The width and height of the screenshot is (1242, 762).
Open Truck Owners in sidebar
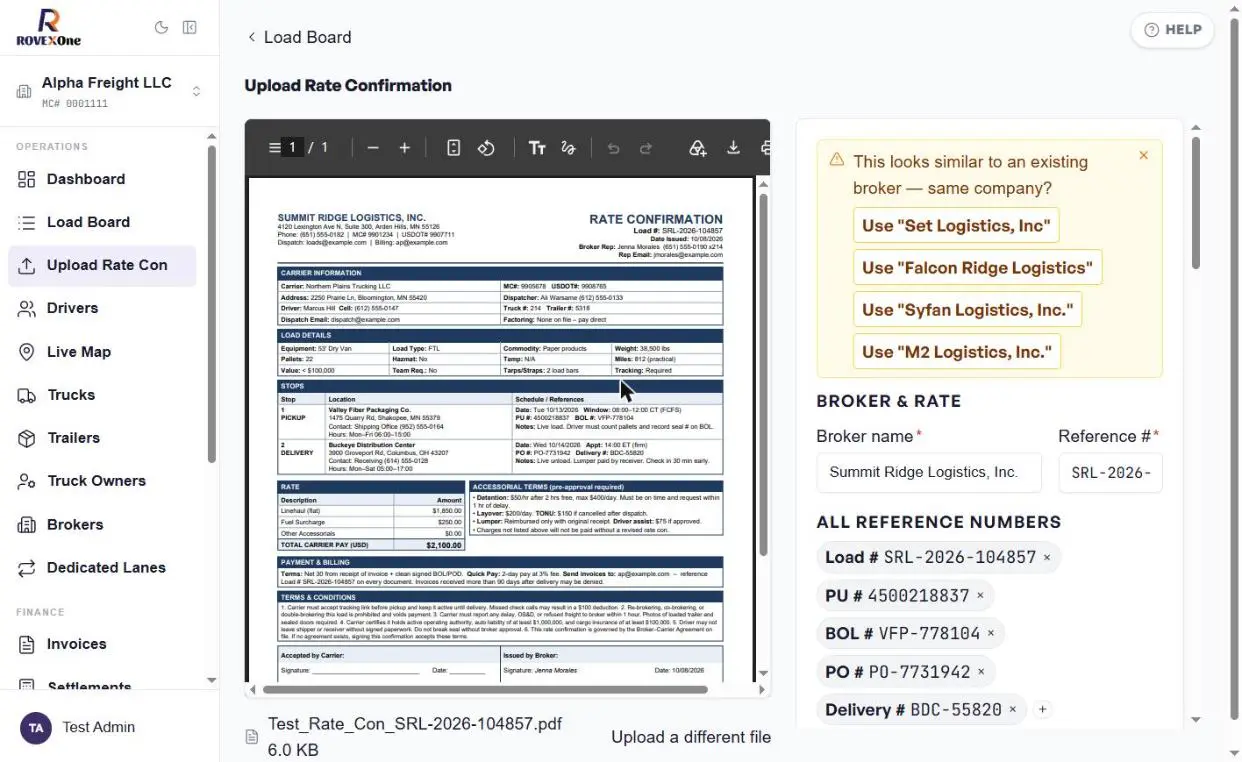click(102, 481)
